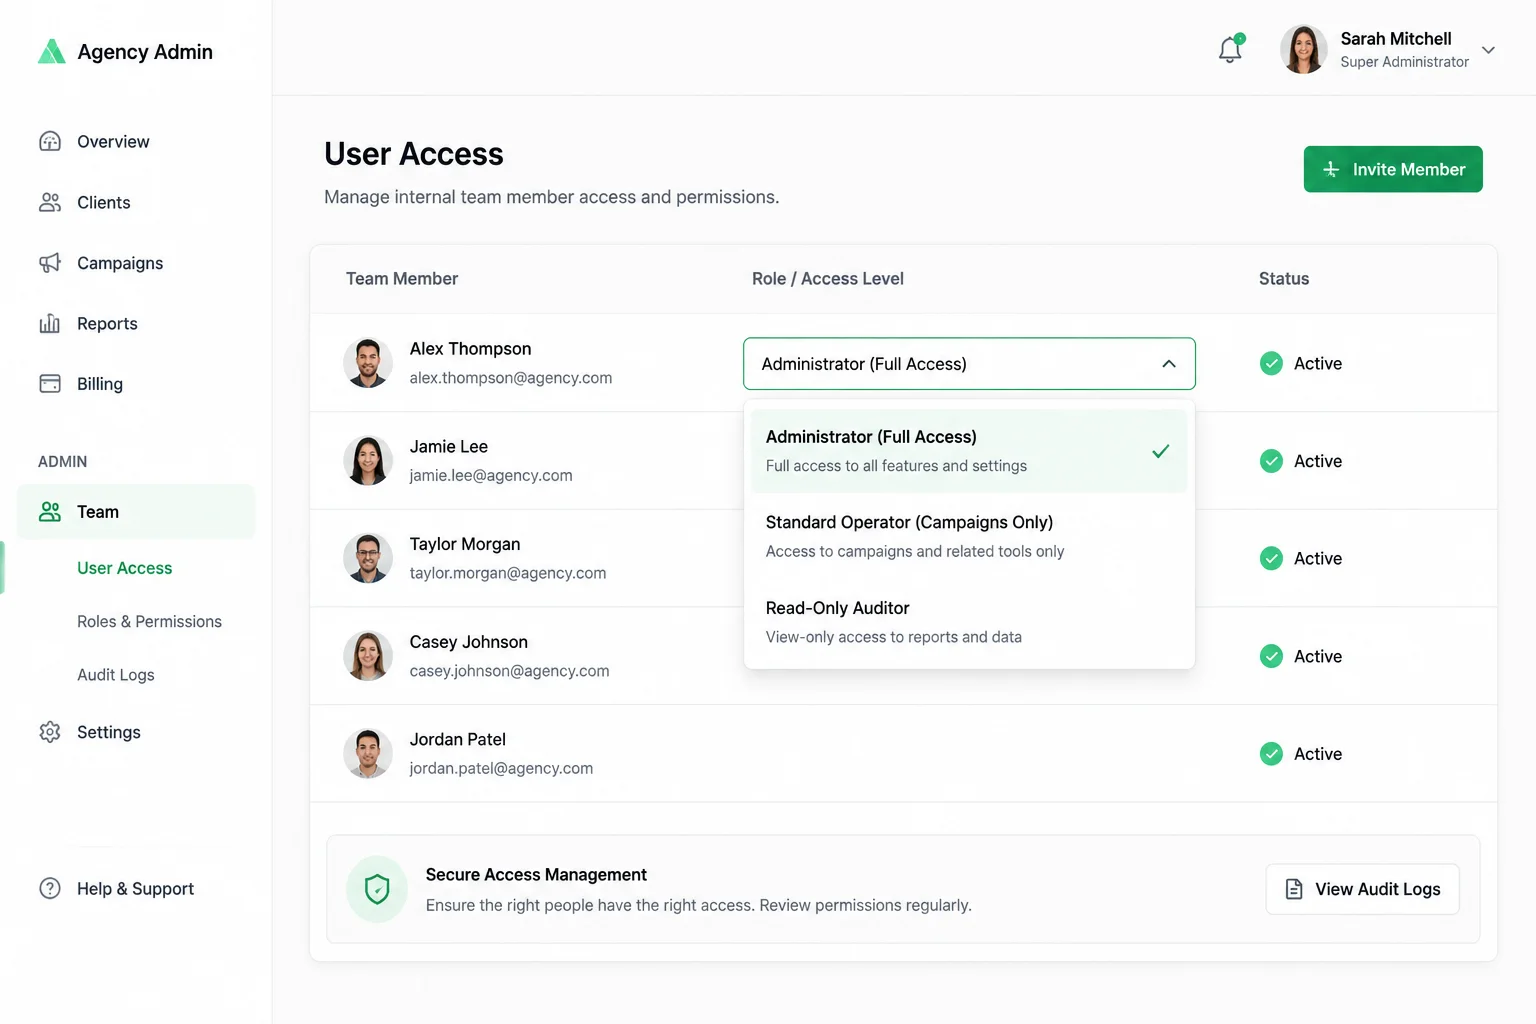Open Roles & Permissions submenu item
The width and height of the screenshot is (1536, 1024).
(x=149, y=621)
